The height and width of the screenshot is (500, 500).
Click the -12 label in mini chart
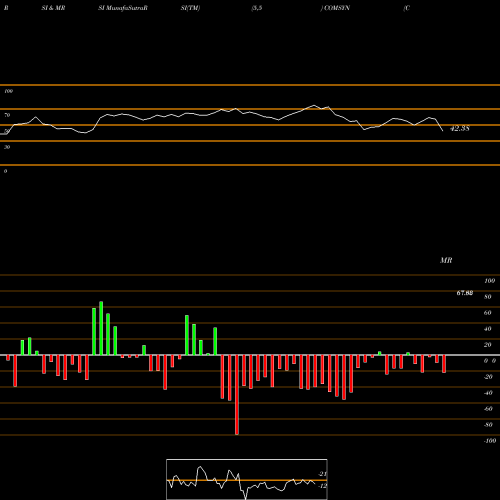pos(322,486)
